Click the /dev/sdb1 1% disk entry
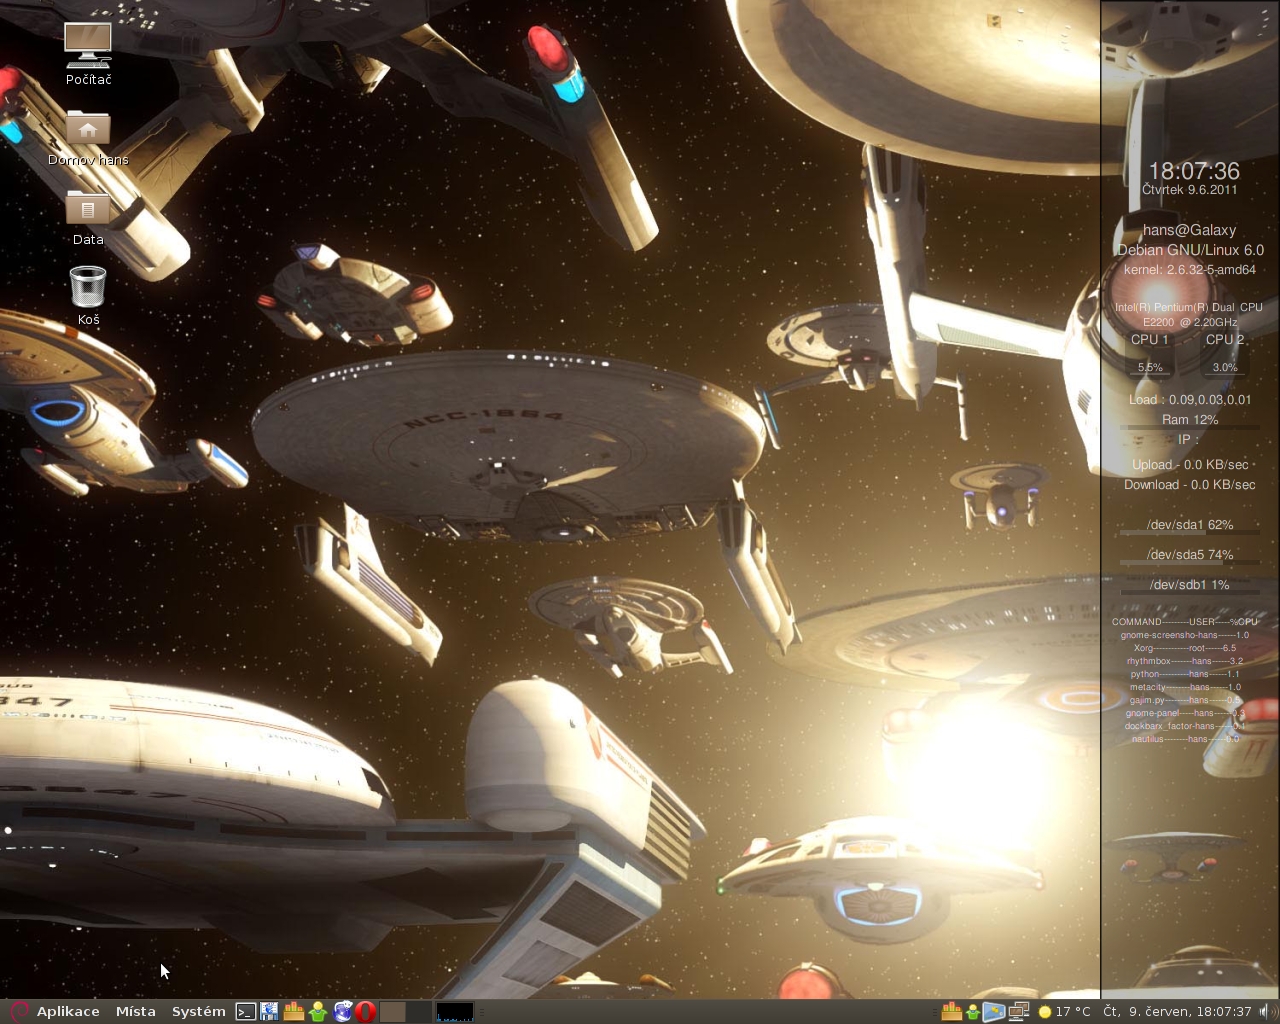The width and height of the screenshot is (1280, 1024). (x=1189, y=585)
